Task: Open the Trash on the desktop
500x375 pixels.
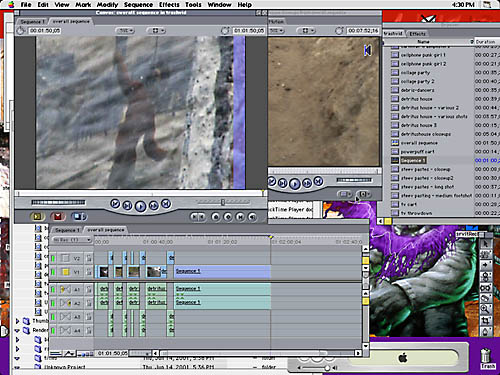Action: click(x=487, y=359)
